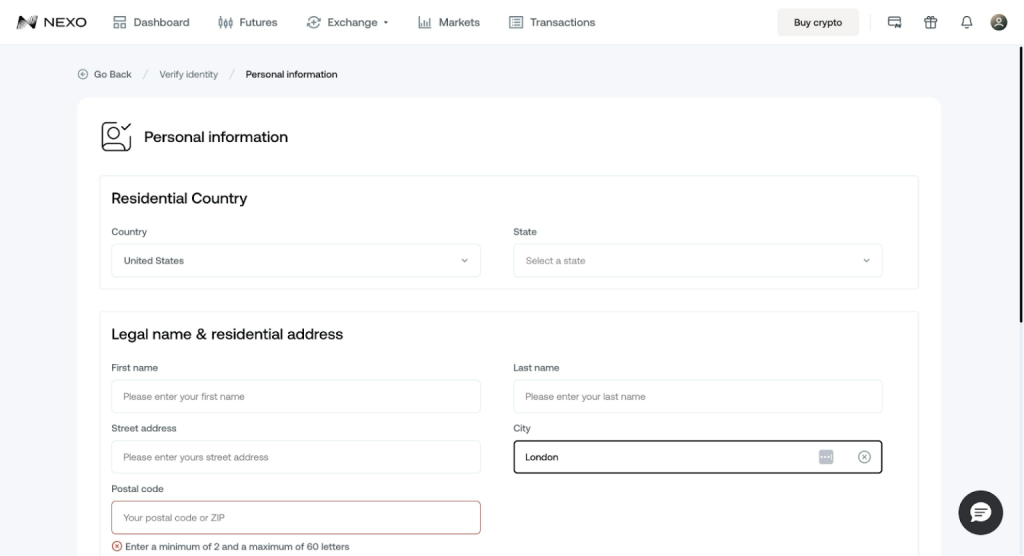This screenshot has height=556, width=1024.
Task: Open the Transactions page
Action: tap(552, 22)
